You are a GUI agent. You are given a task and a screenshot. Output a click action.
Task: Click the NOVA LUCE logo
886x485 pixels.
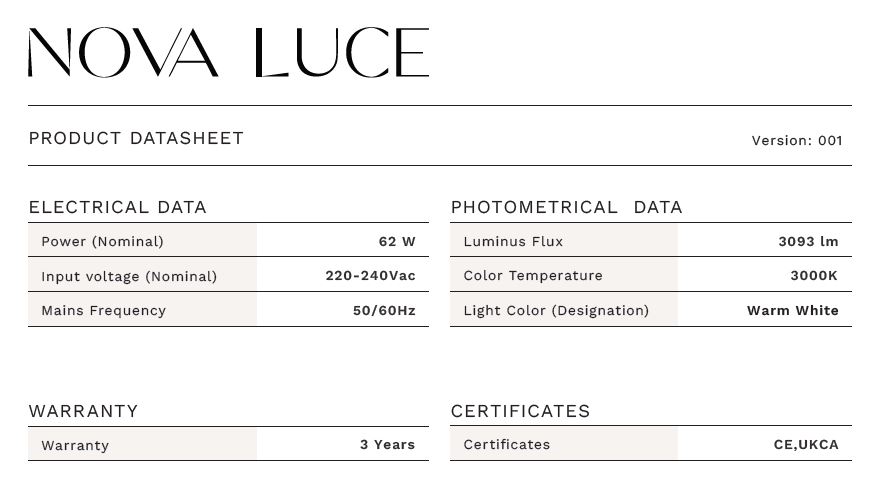coord(228,53)
